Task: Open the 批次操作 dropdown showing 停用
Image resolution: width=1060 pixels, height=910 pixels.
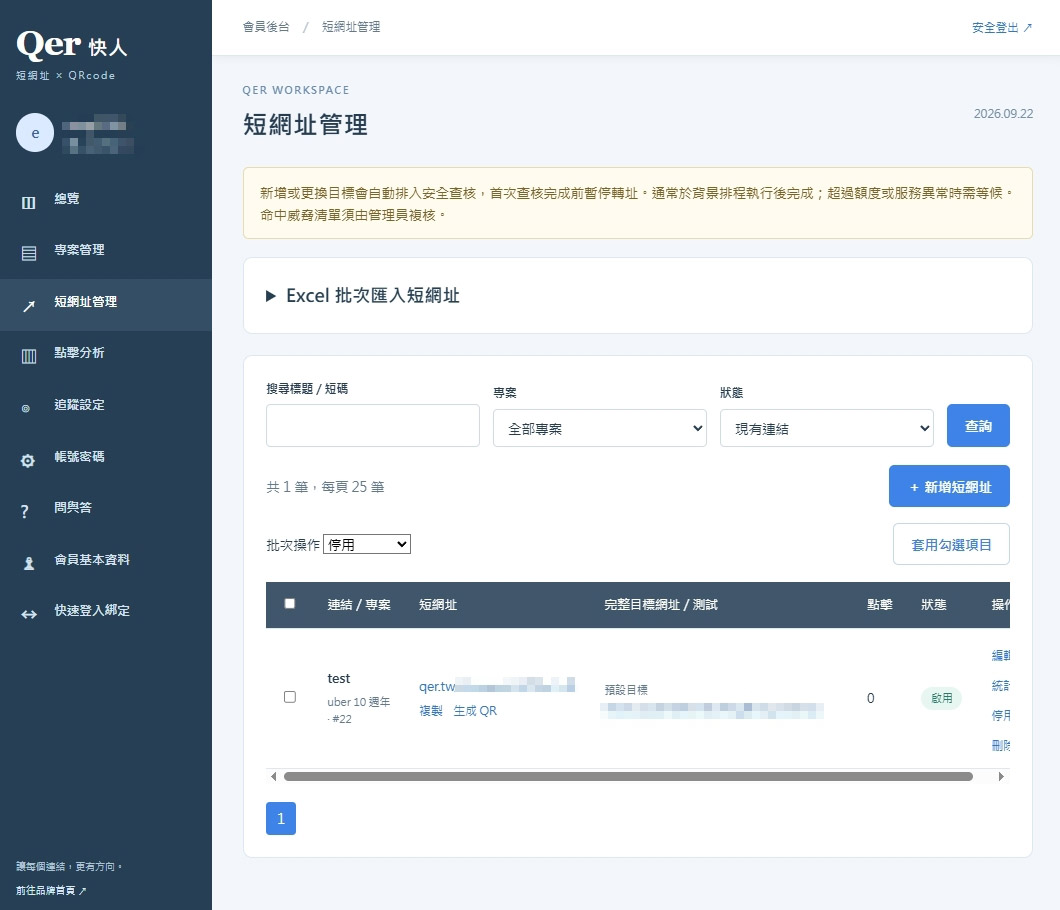Action: pos(366,544)
